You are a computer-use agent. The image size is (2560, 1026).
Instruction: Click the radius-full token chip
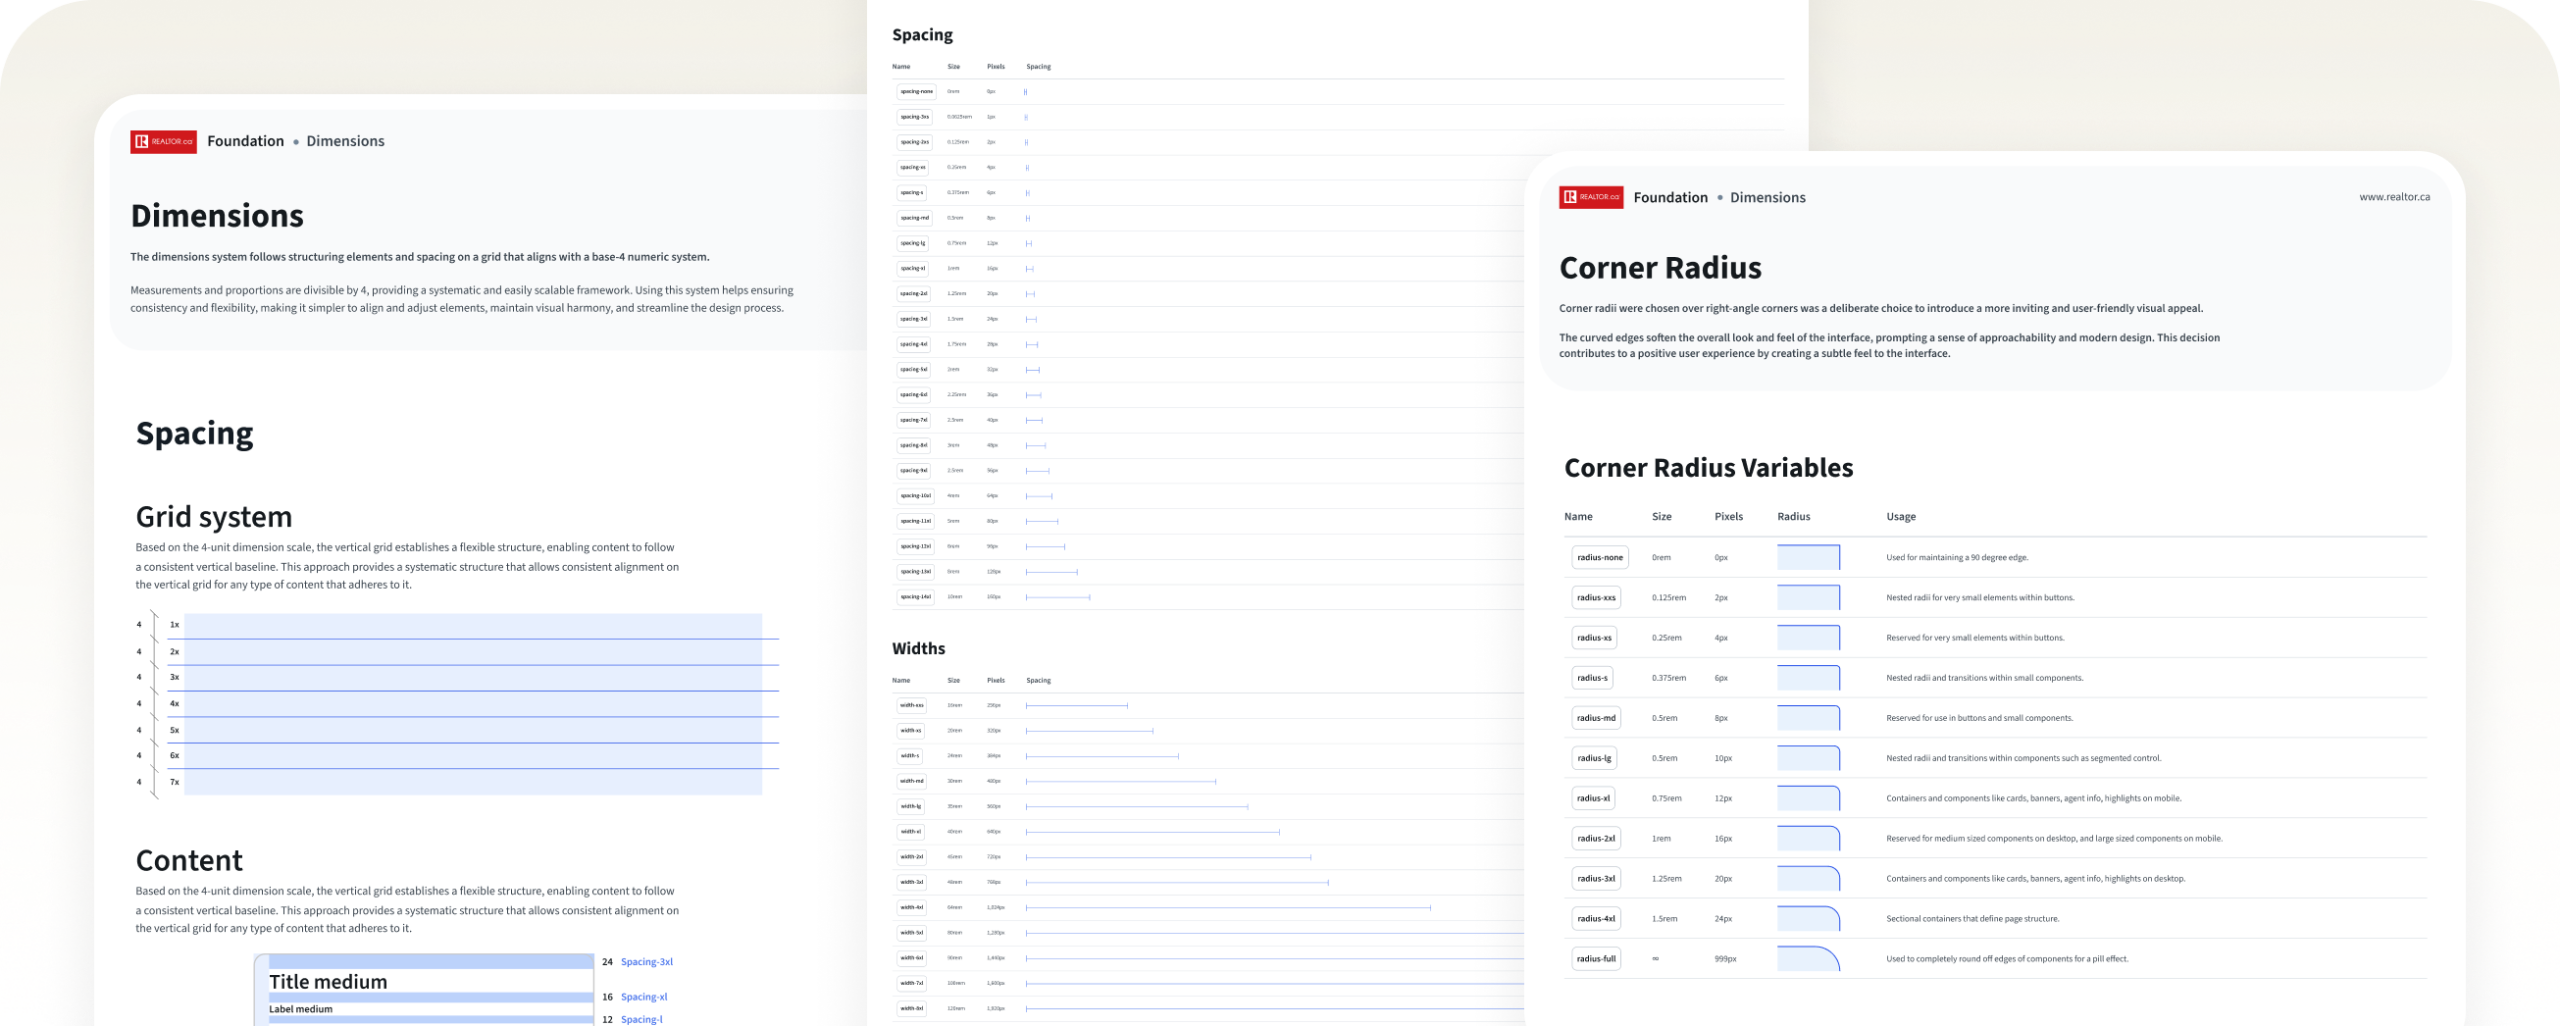click(x=1596, y=958)
